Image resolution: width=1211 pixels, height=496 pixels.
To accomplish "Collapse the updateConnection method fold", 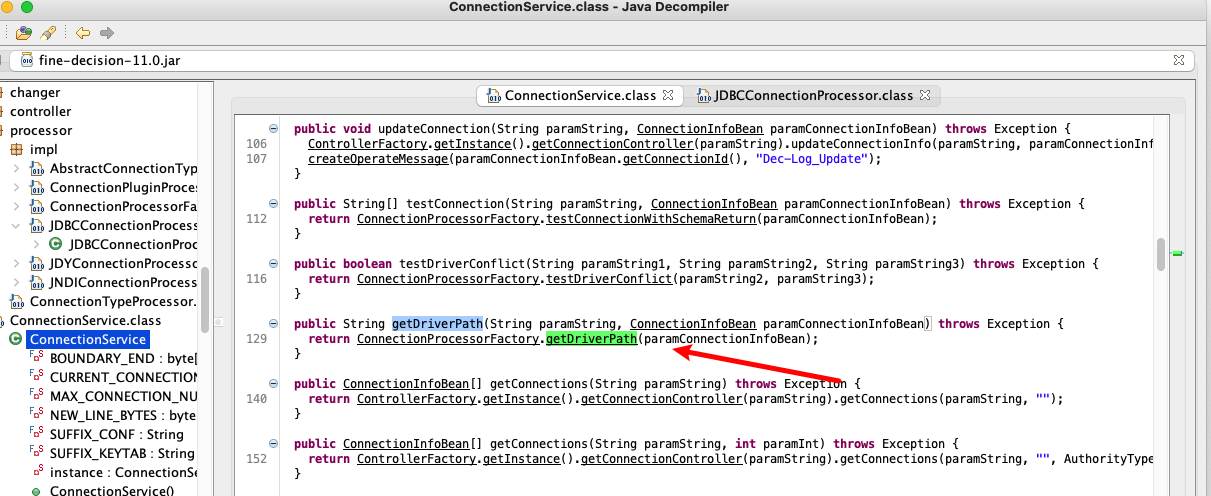I will click(274, 129).
